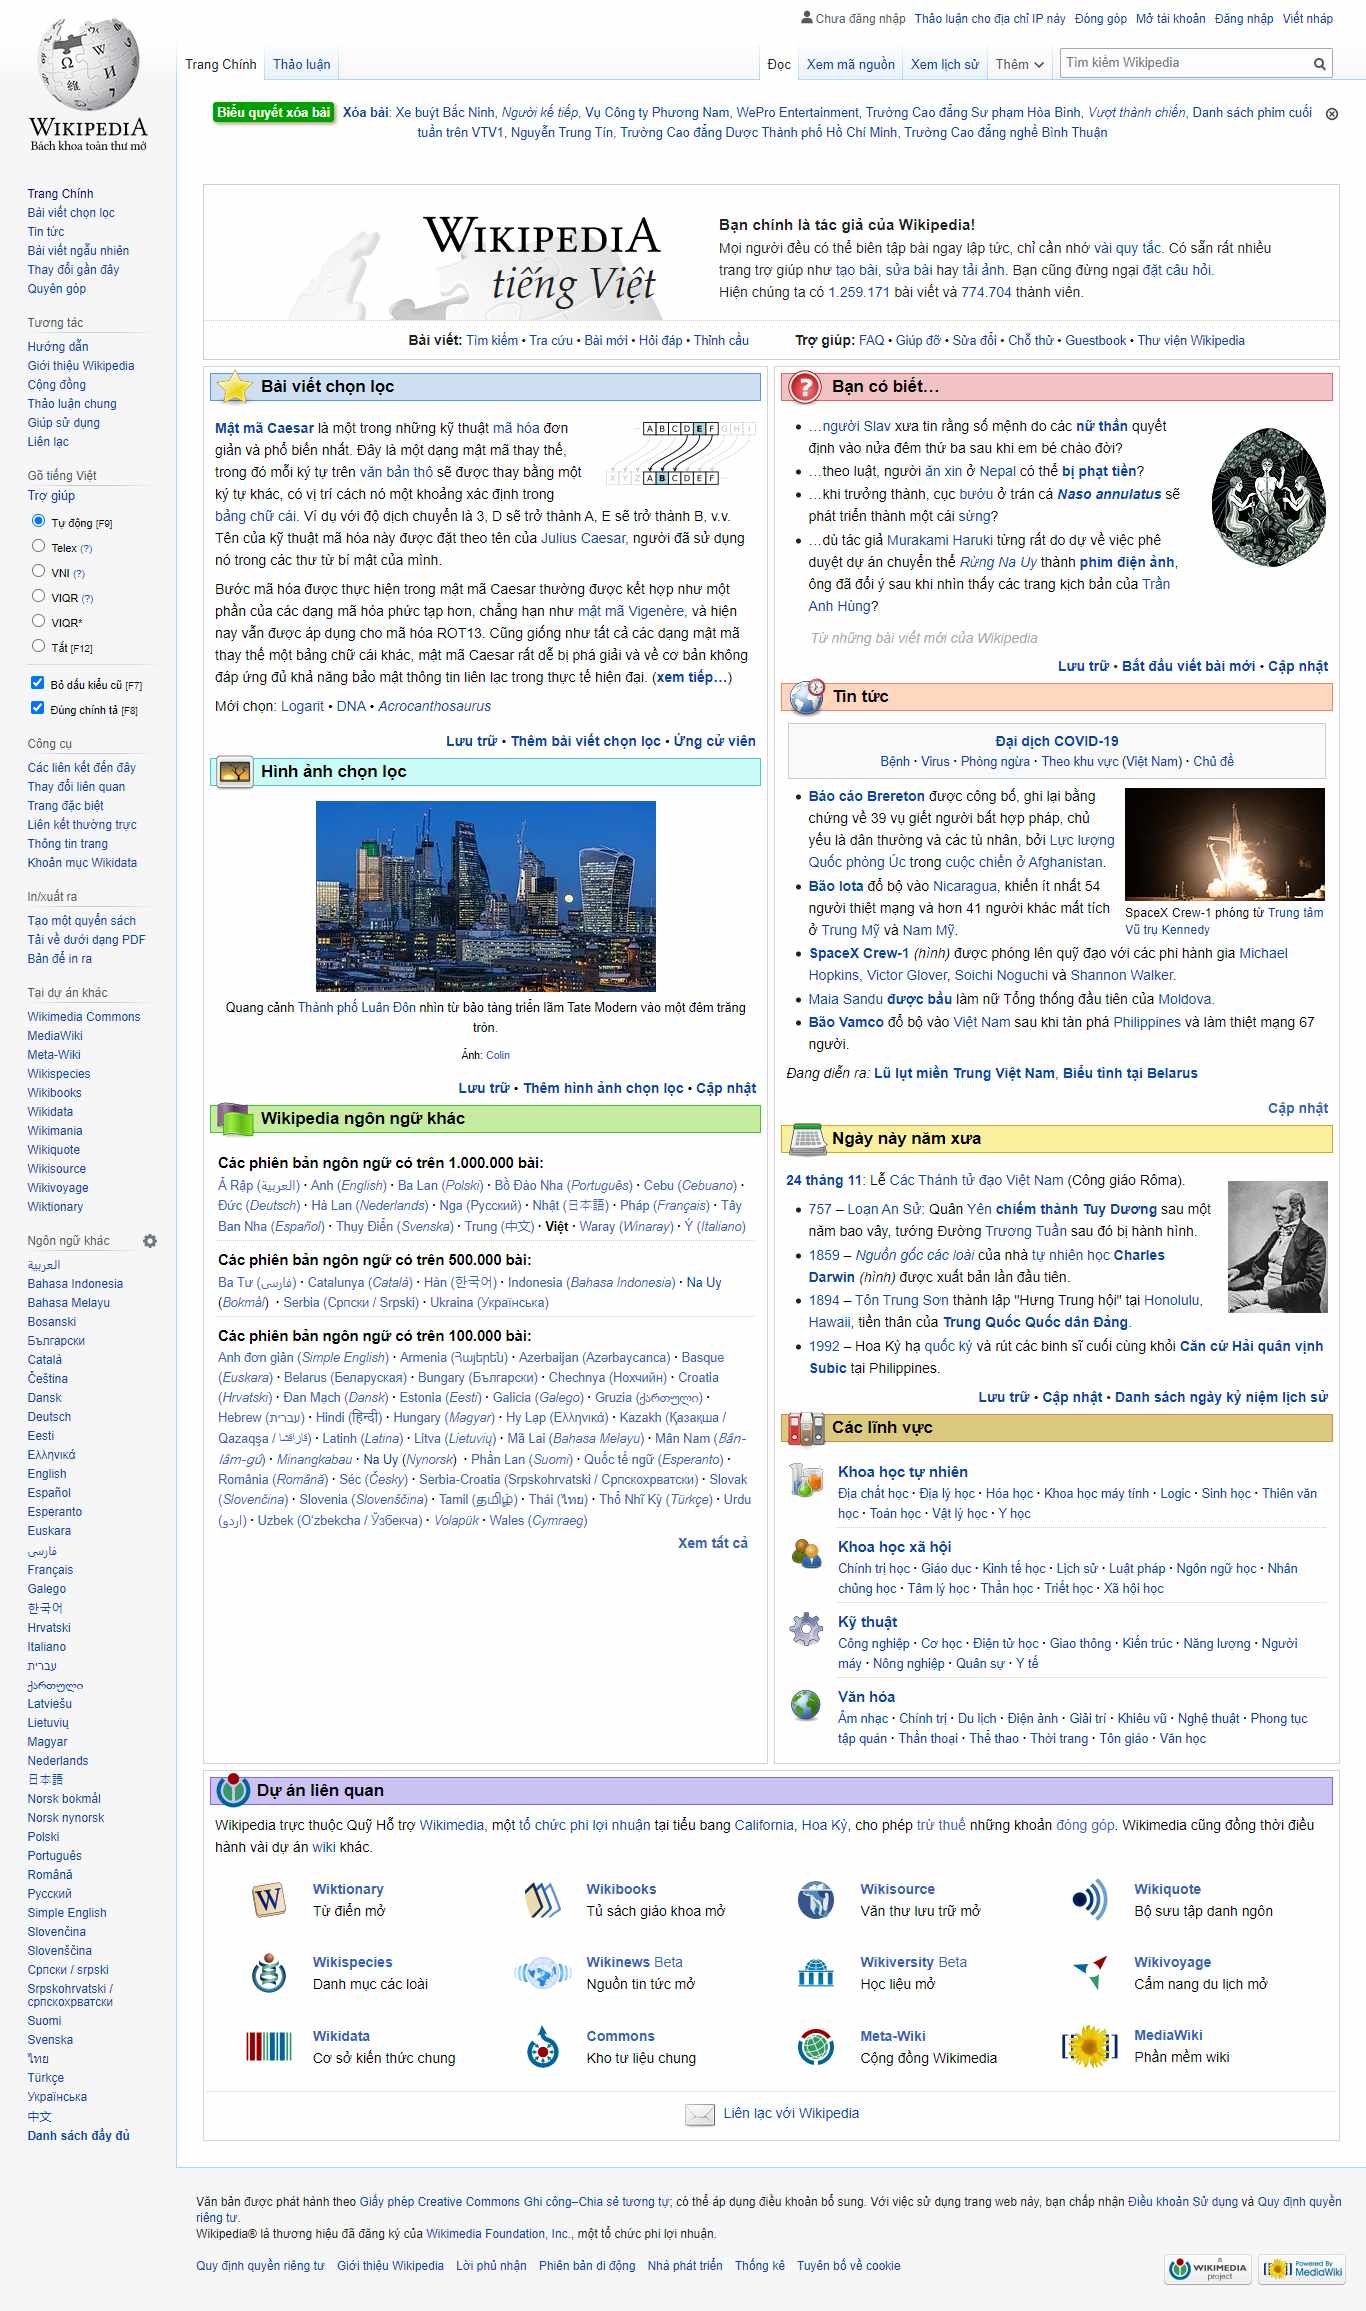Screen dimensions: 1366x2311
Task: Open the Slavic goddesses oval illustration
Action: [1268, 497]
